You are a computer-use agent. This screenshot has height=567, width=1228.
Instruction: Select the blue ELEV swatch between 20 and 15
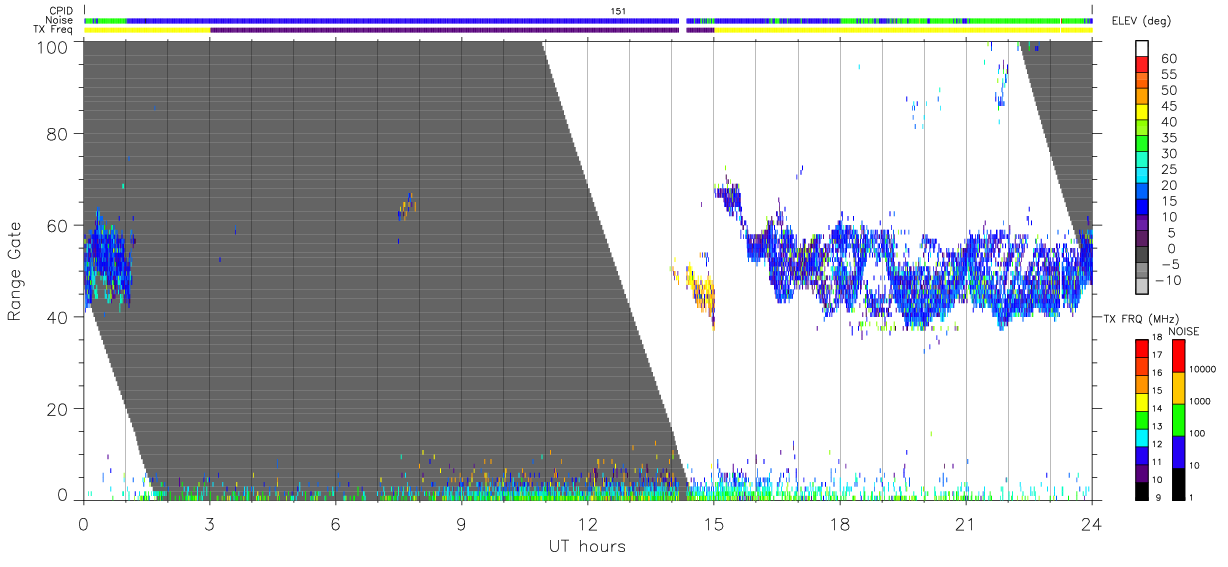click(x=1142, y=193)
